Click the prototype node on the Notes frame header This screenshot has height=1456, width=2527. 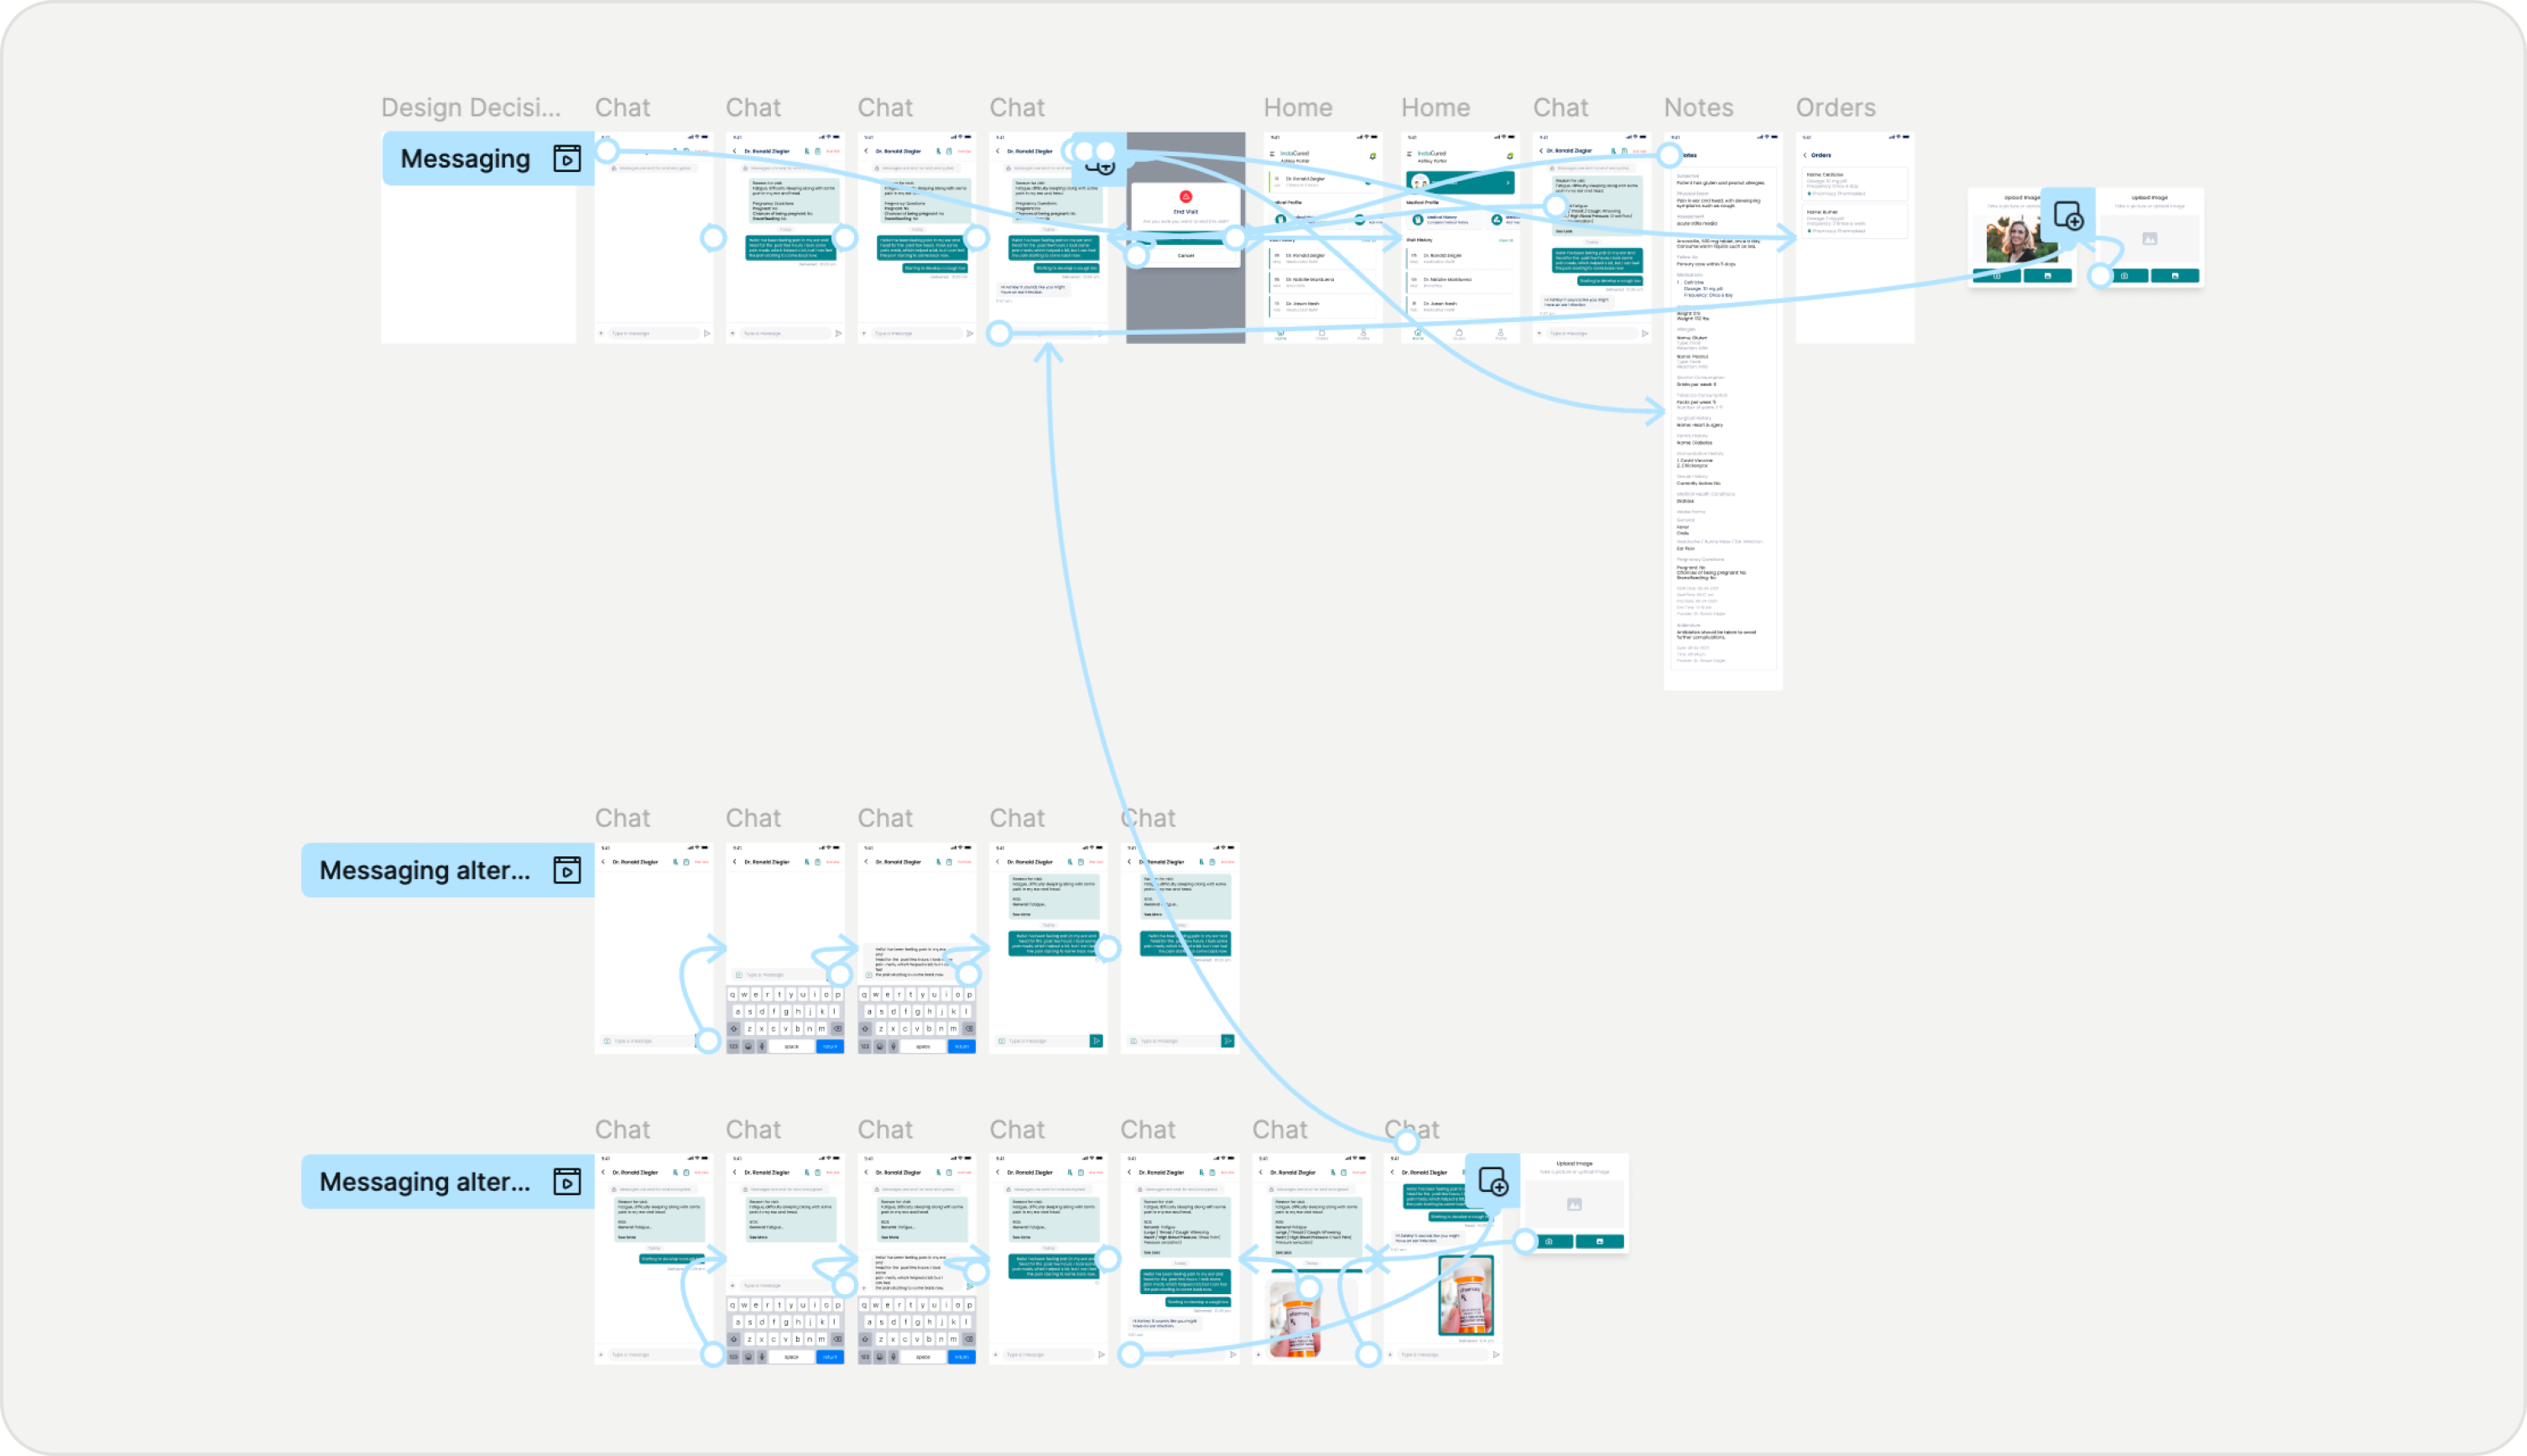(x=1669, y=155)
